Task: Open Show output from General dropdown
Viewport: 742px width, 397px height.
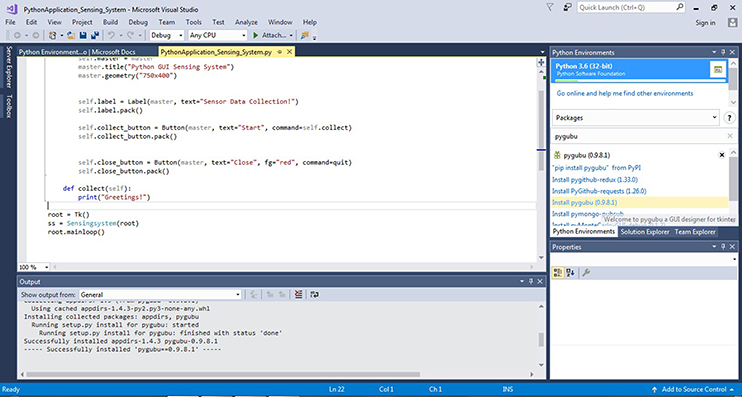Action: 160,294
